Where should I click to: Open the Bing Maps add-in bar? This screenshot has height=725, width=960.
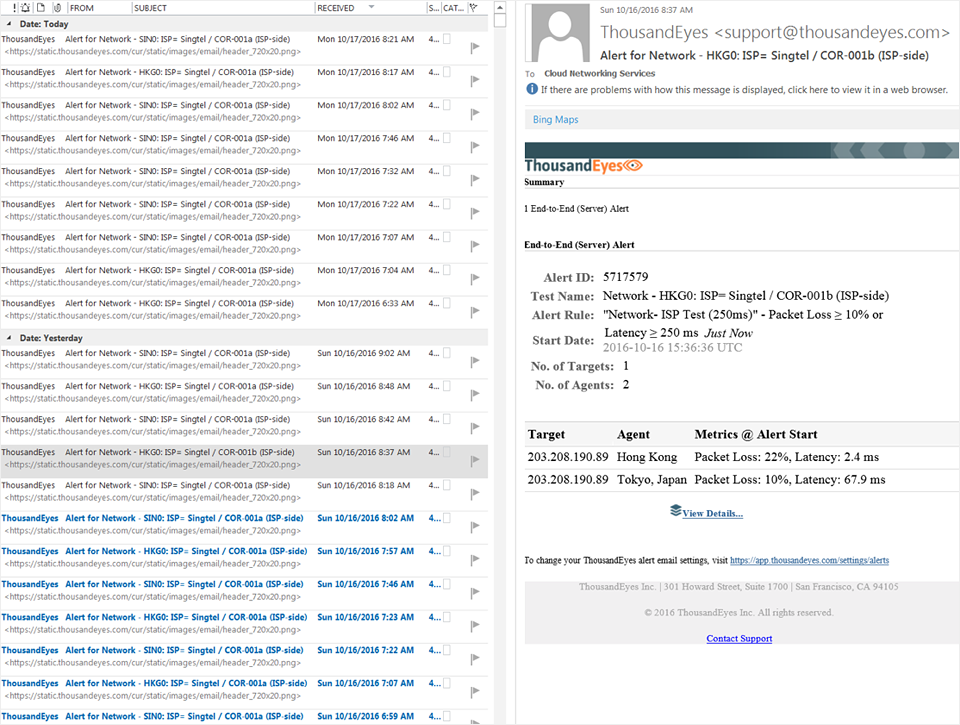tap(555, 120)
